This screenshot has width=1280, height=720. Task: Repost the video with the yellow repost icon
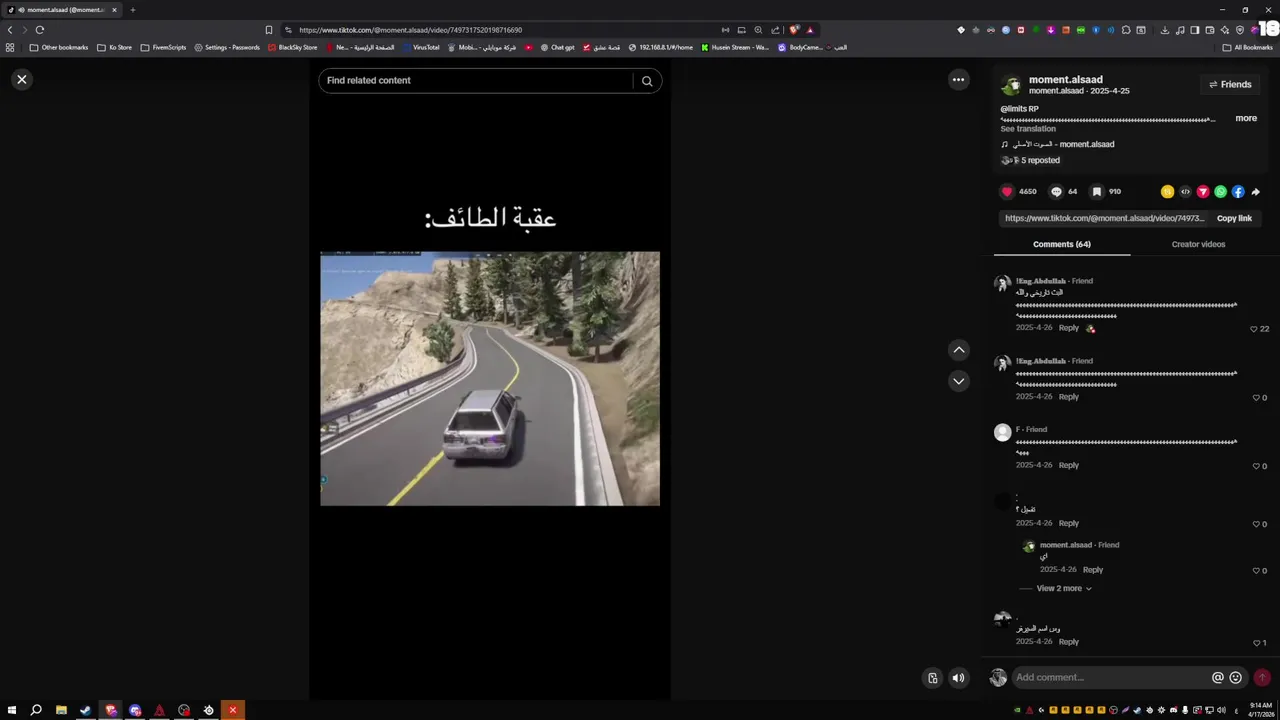coord(1167,192)
